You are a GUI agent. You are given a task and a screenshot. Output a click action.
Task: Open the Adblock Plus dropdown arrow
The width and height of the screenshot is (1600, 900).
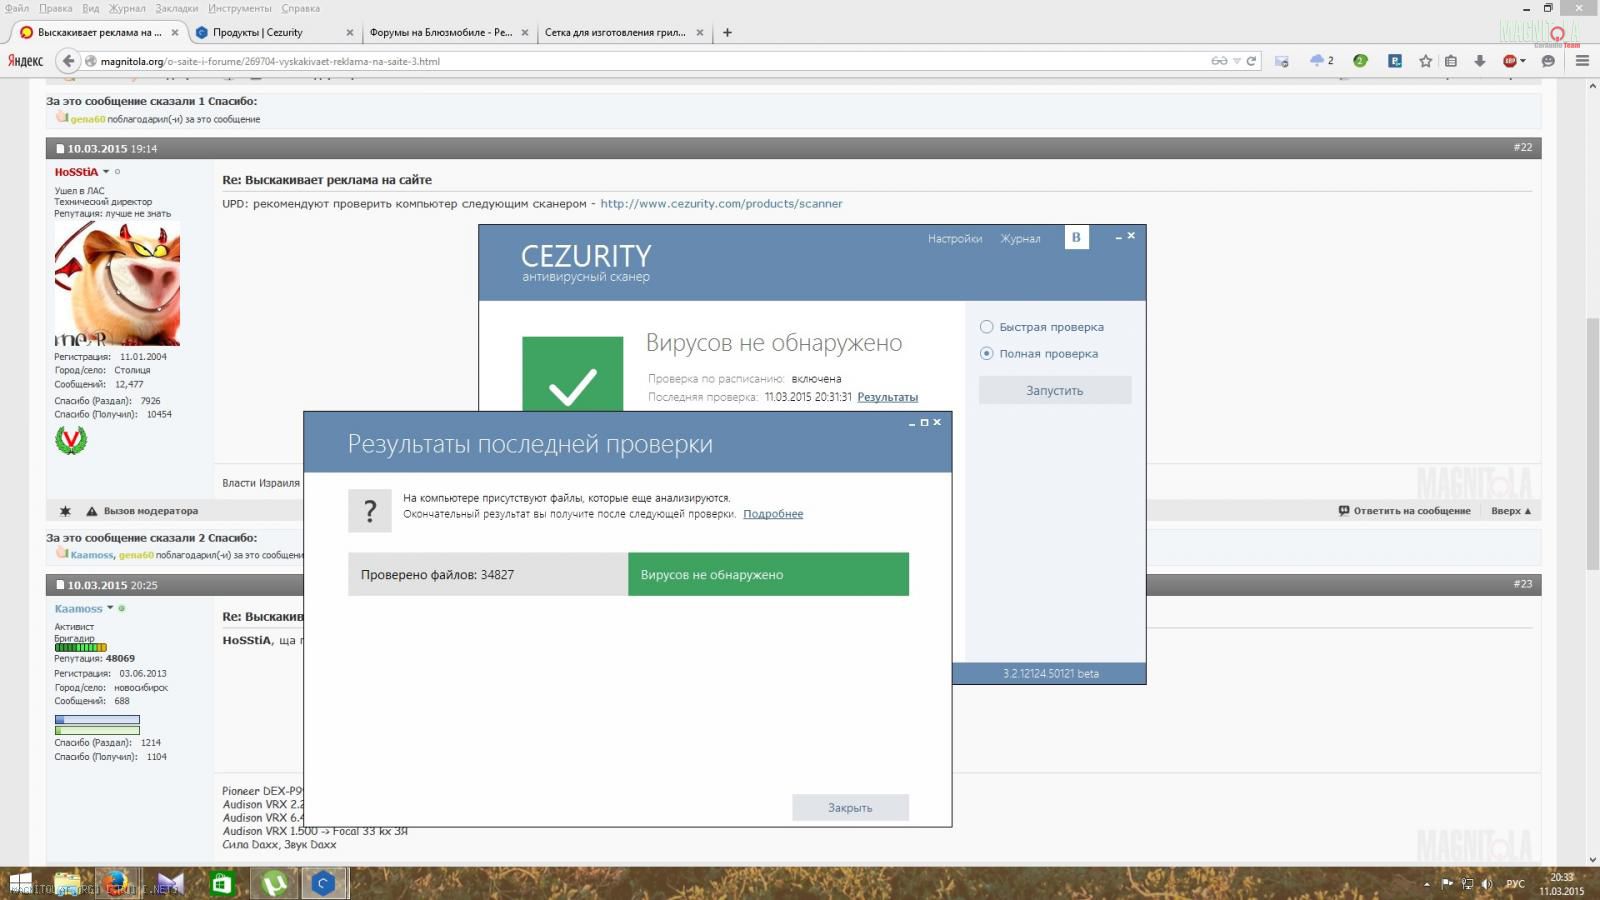coord(1523,61)
